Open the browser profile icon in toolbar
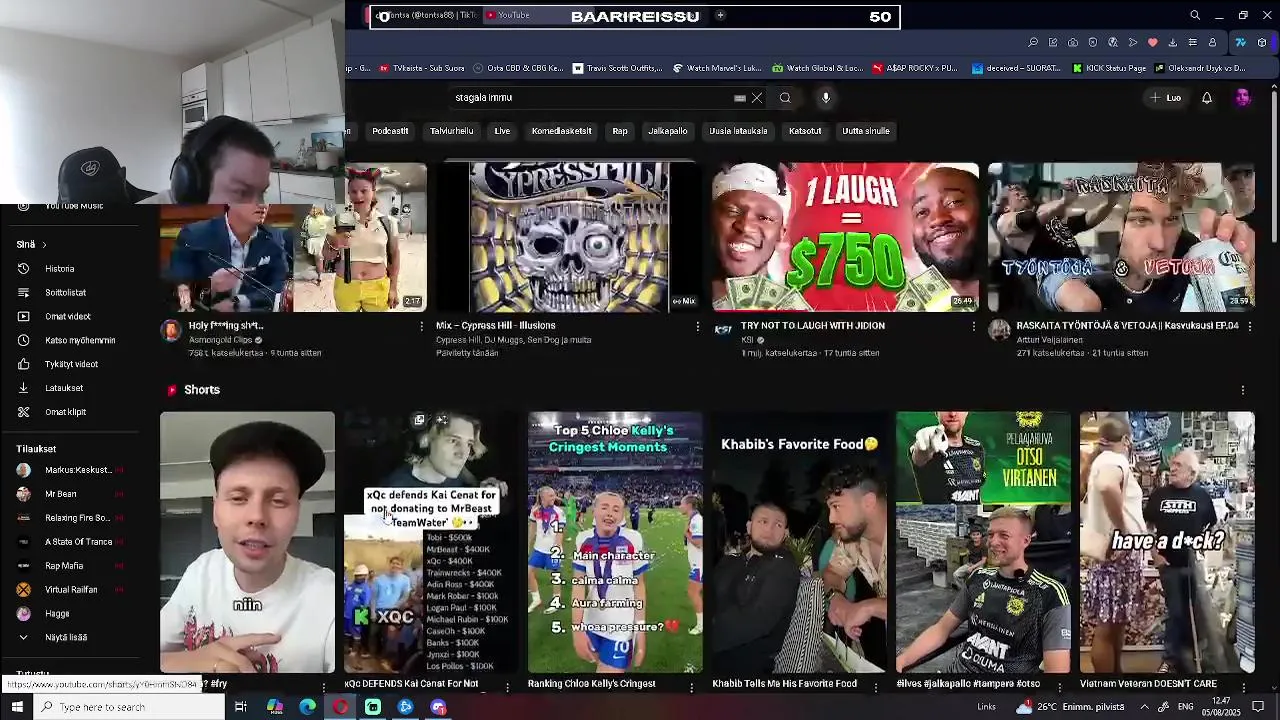This screenshot has height=720, width=1280. coord(1212,43)
